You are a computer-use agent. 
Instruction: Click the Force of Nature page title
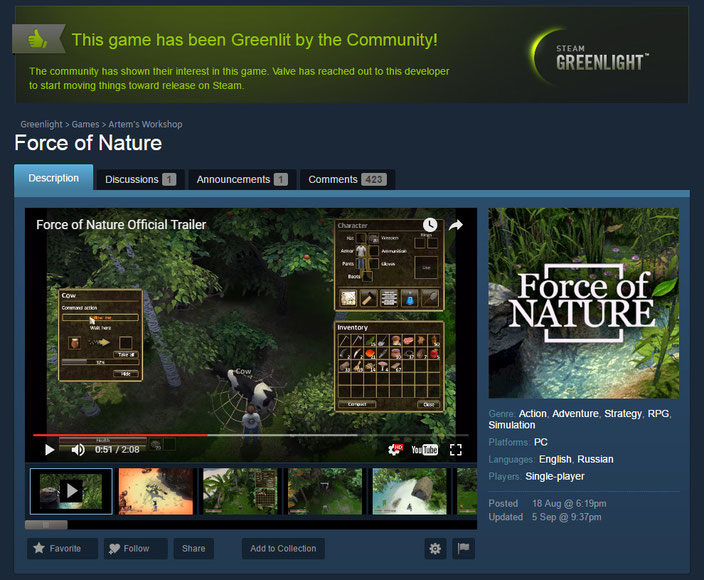[88, 143]
